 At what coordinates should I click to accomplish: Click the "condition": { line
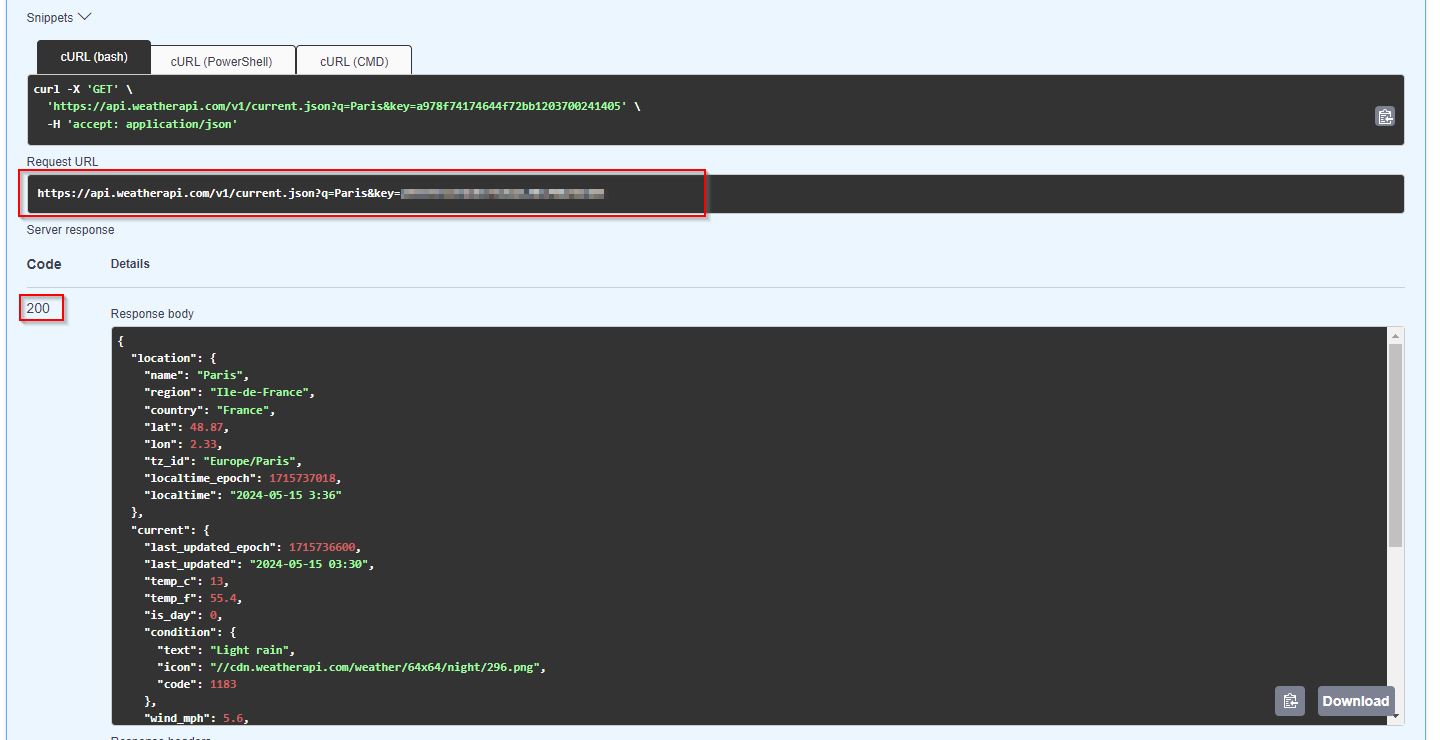pos(191,632)
